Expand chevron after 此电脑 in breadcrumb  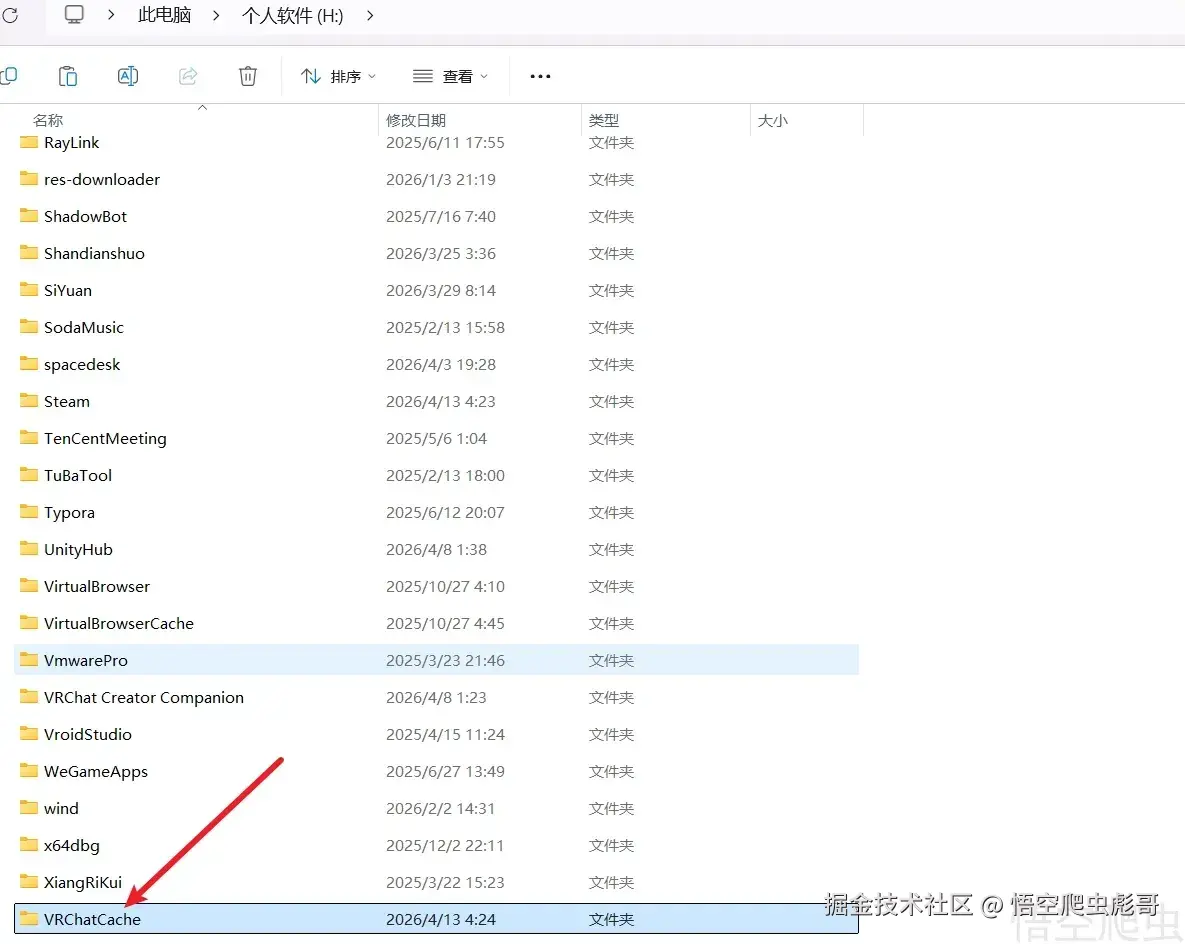pyautogui.click(x=216, y=15)
